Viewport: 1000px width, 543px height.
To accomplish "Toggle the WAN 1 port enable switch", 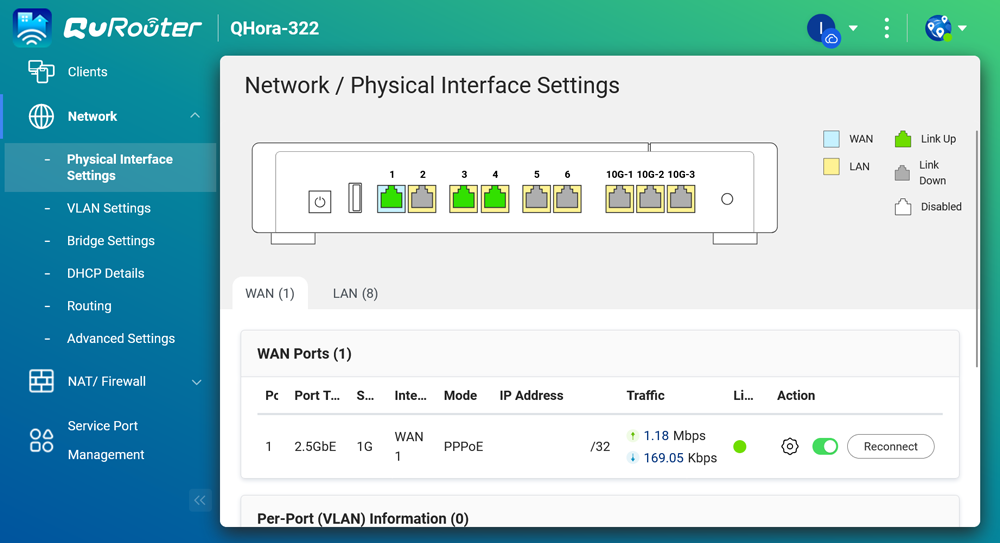I will tap(825, 446).
